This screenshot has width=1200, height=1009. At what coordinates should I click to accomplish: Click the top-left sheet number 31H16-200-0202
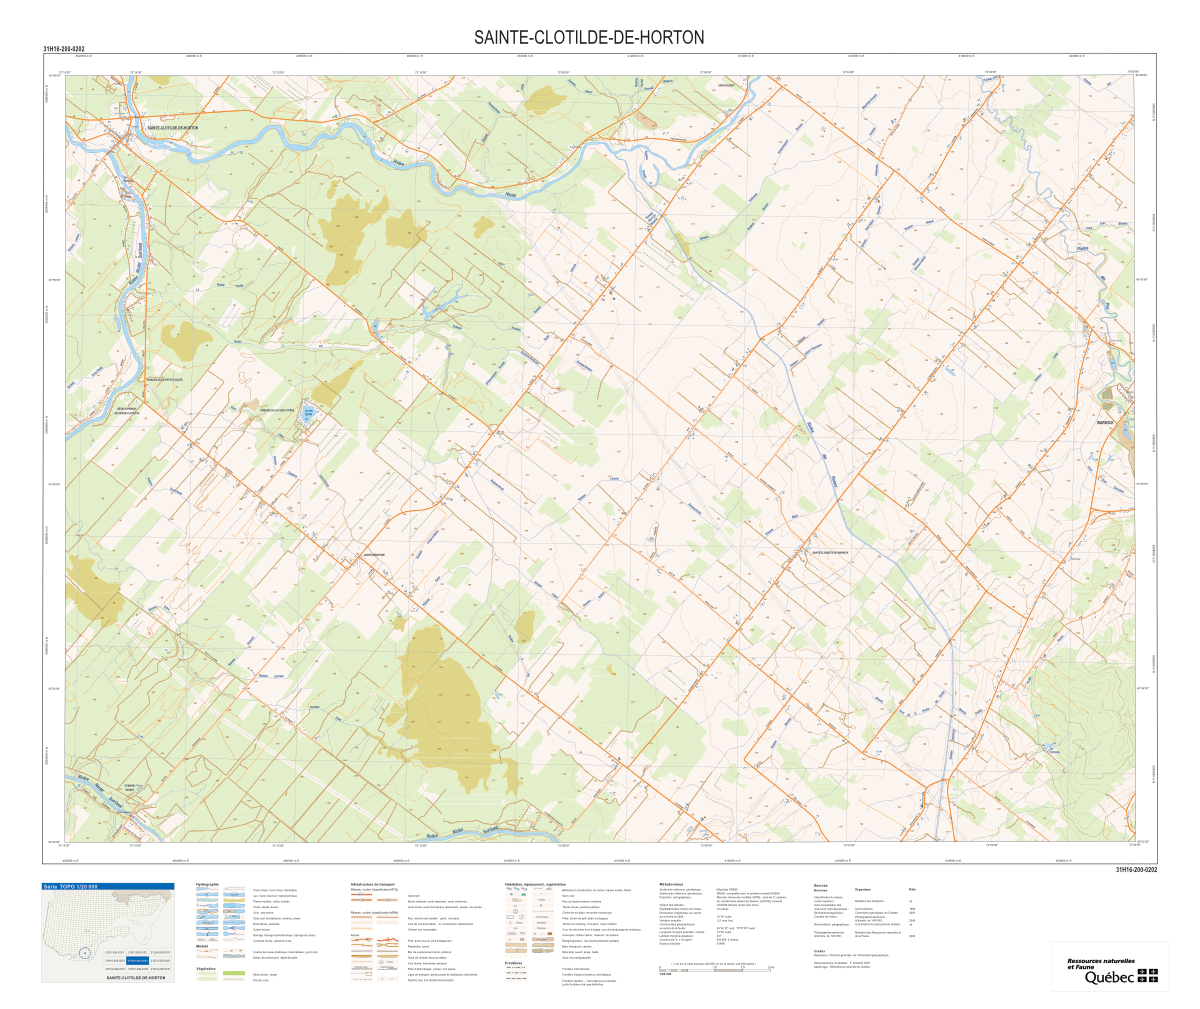coord(64,48)
